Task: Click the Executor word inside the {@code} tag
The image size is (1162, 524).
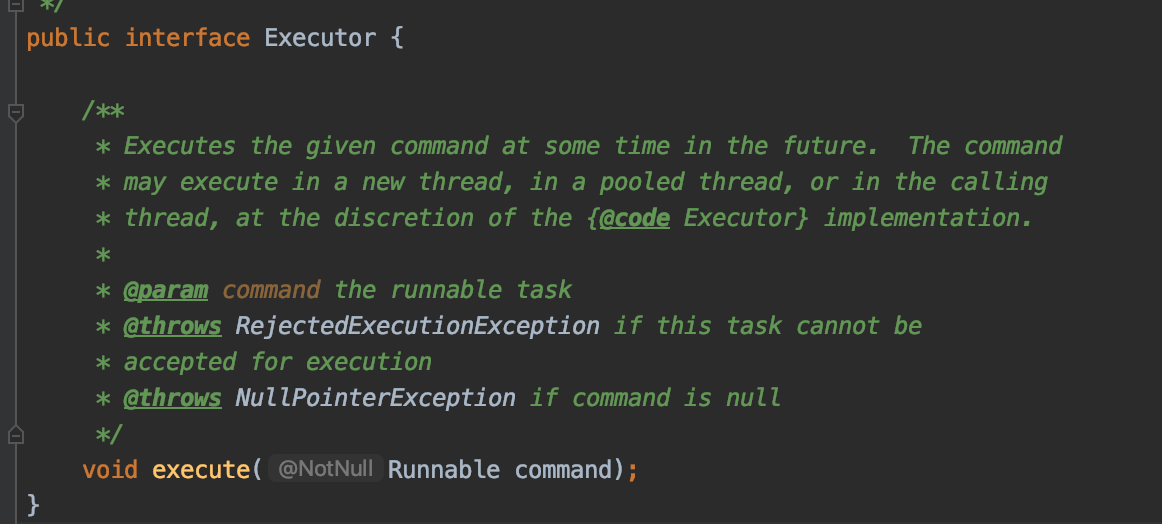Action: click(738, 218)
